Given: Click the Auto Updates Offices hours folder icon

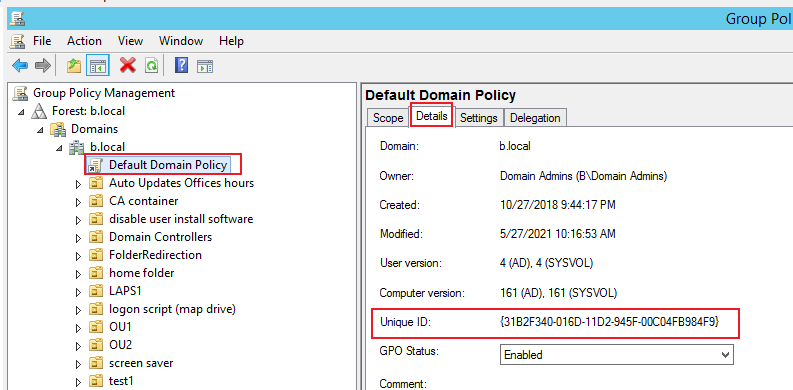Looking at the screenshot, I should pyautogui.click(x=96, y=183).
